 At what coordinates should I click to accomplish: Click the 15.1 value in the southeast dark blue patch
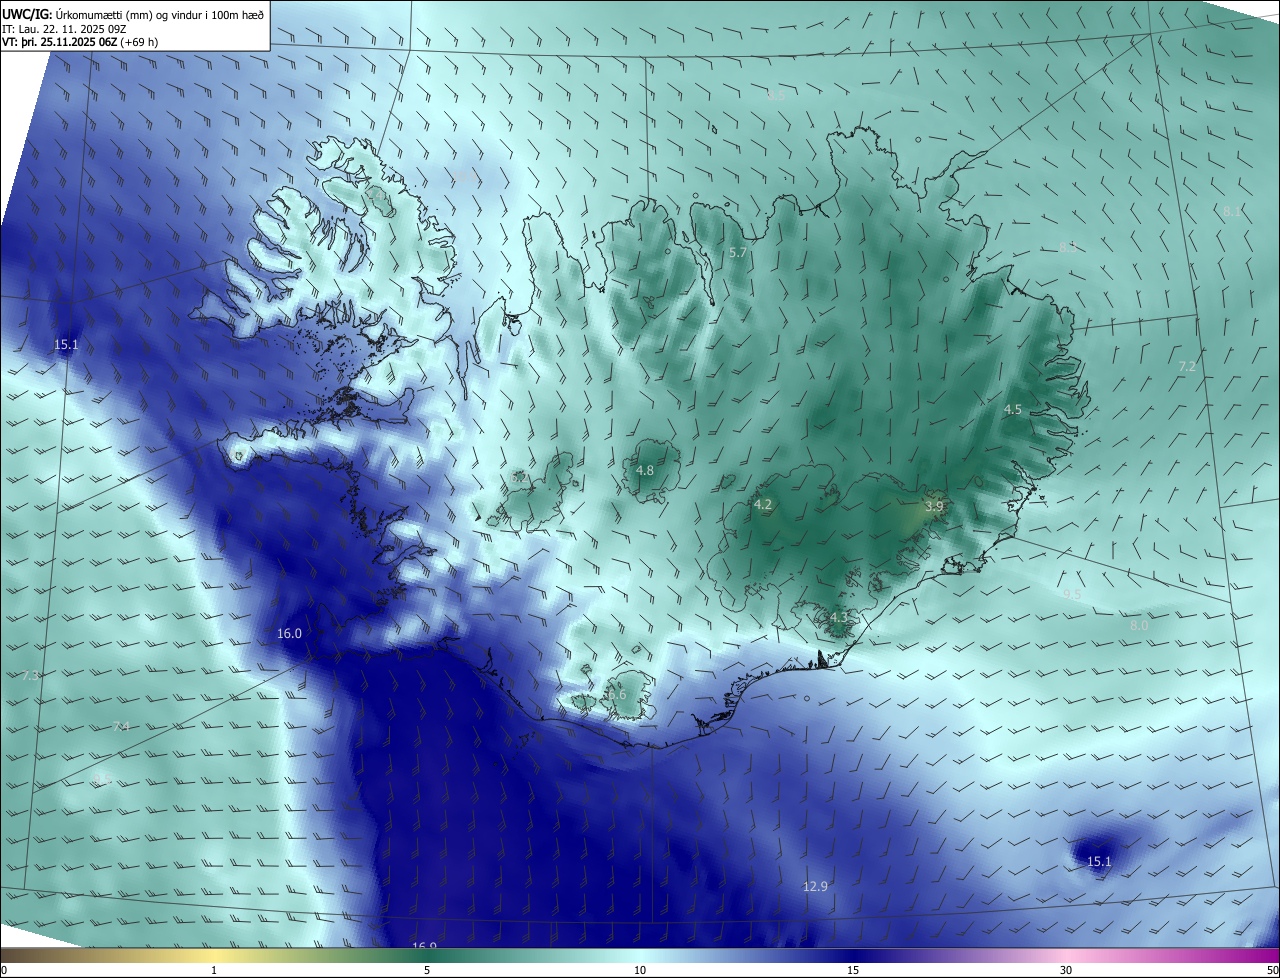pyautogui.click(x=1099, y=861)
